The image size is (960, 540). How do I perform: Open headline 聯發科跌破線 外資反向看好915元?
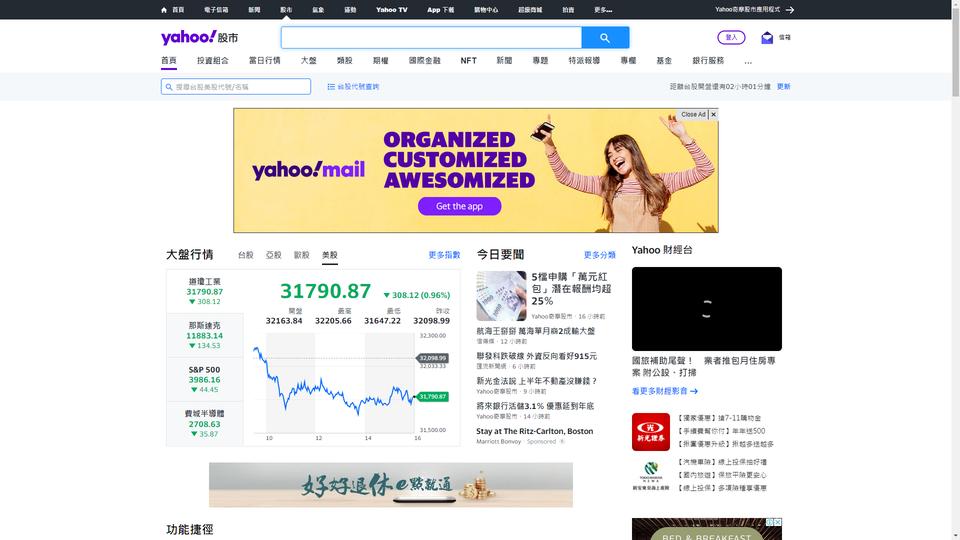(536, 356)
